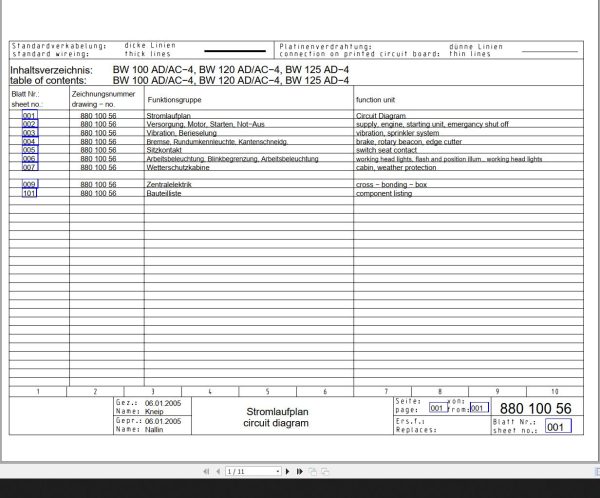The width and height of the screenshot is (600, 498).
Task: Open sheet link 004 in the contents table
Action: 29,141
